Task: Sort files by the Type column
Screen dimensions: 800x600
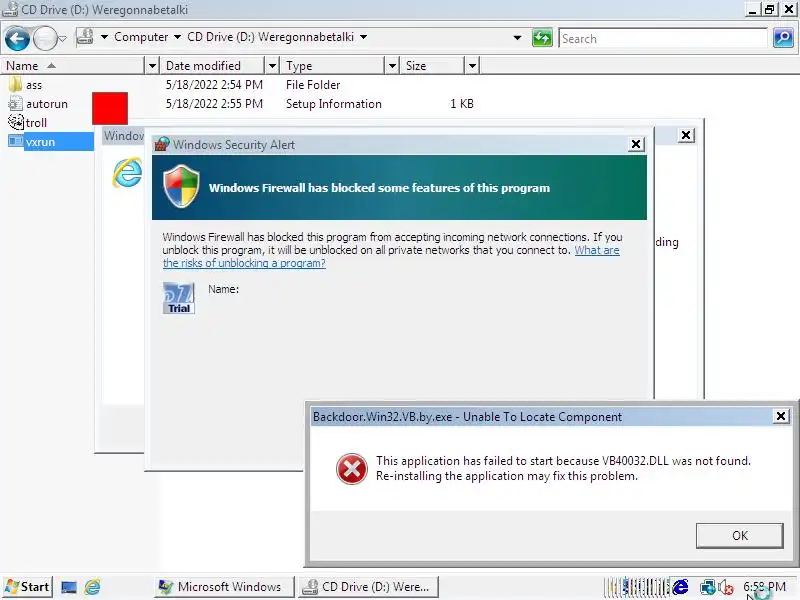Action: click(334, 66)
